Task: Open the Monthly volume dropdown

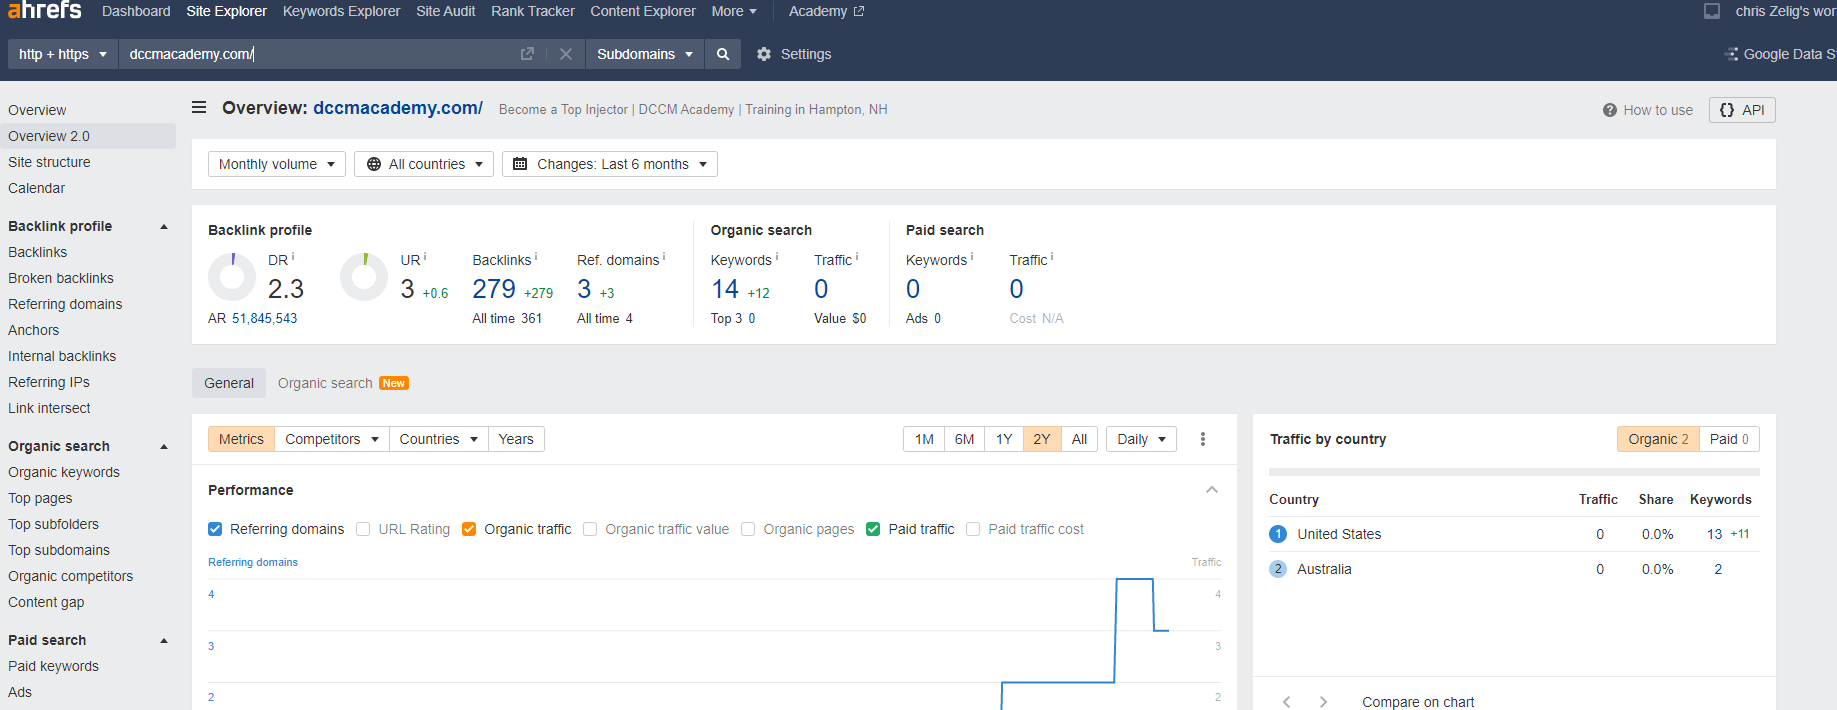Action: (277, 164)
